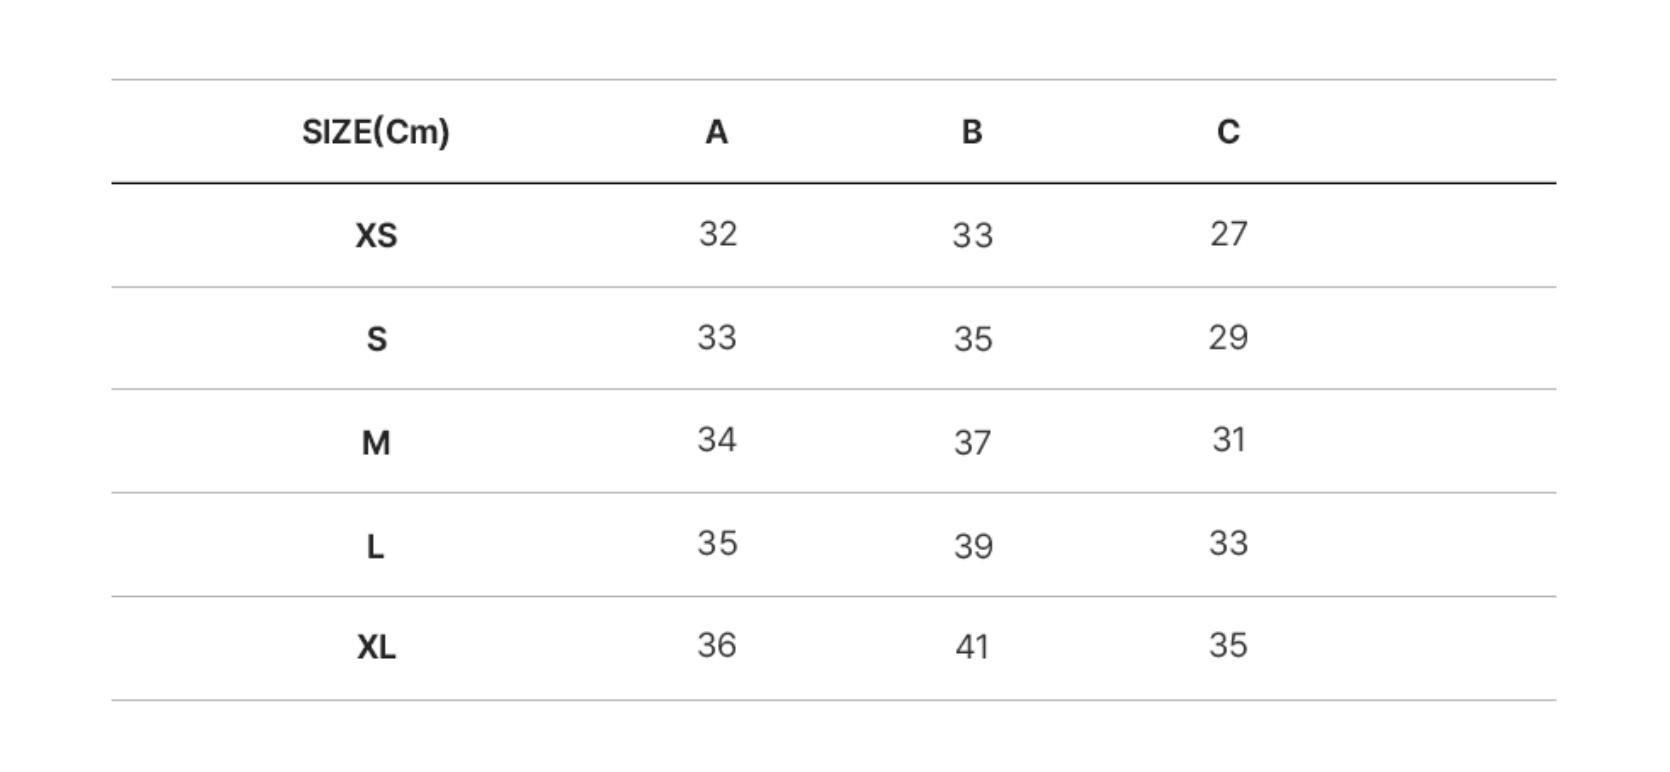Click the XL size row label

coord(376,648)
